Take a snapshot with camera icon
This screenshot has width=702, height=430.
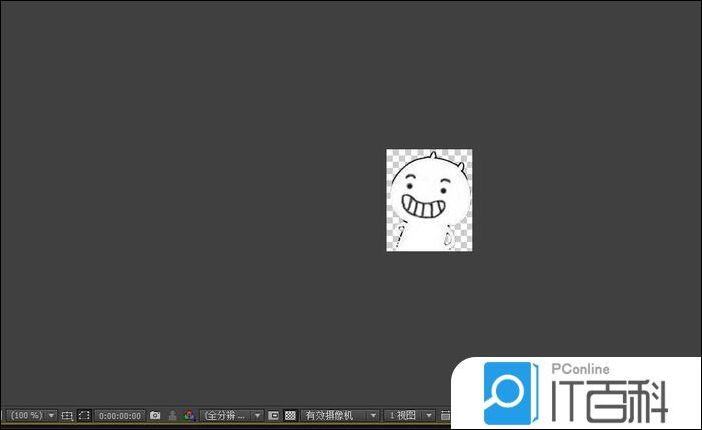point(155,415)
